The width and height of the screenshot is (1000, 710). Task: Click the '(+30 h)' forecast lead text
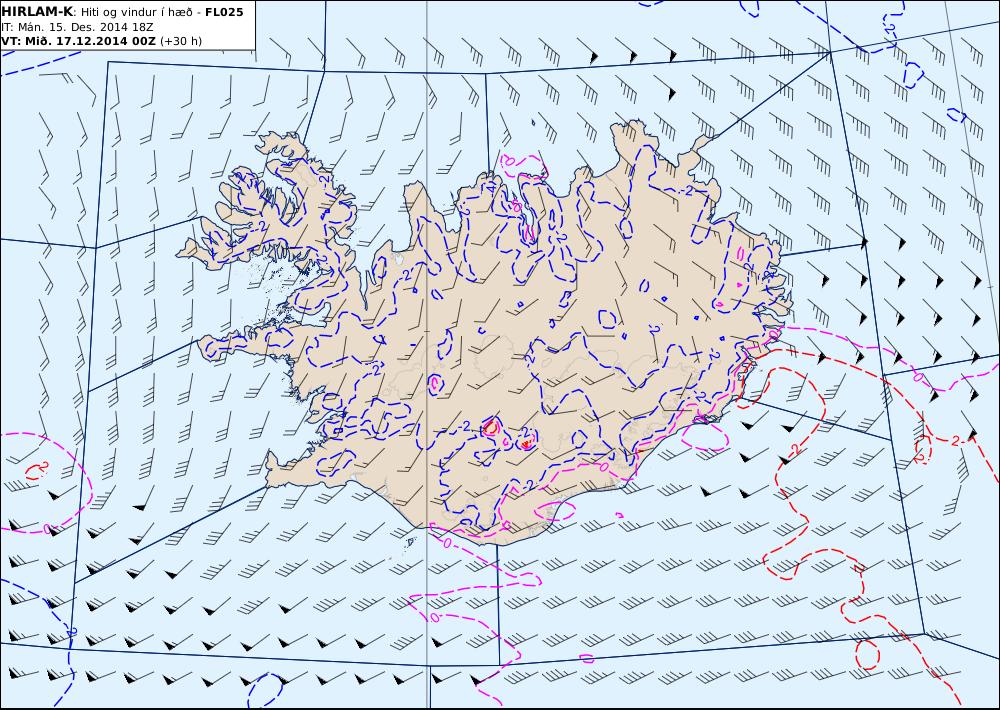click(x=180, y=41)
